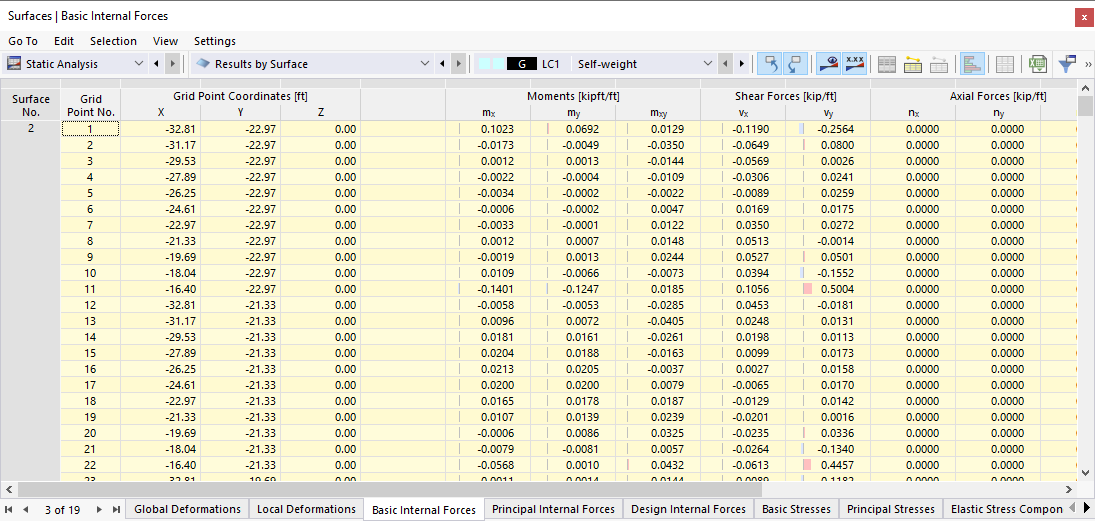This screenshot has height=521, width=1095.
Task: Switch to Elastic Stress Components tab
Action: point(1007,509)
